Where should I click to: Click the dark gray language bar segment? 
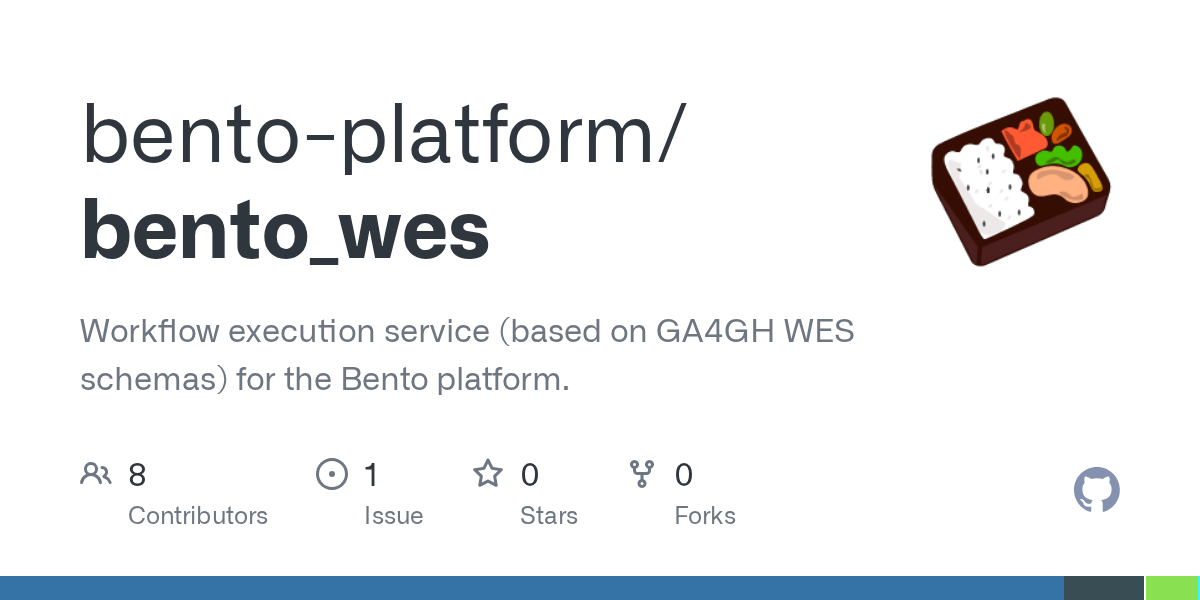[1103, 588]
